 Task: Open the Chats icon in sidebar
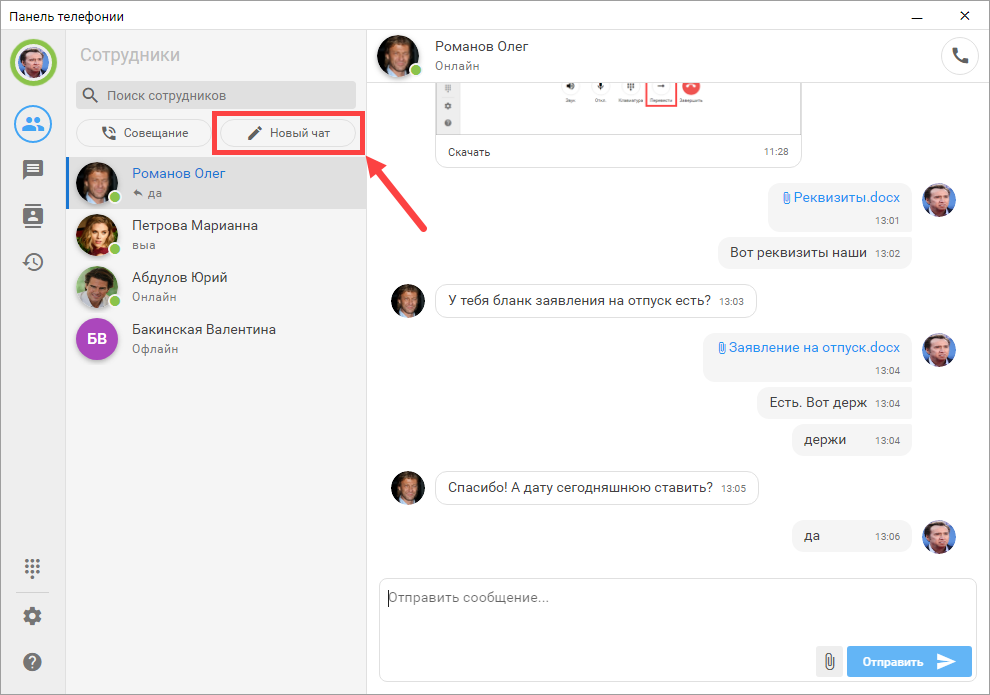[x=33, y=170]
